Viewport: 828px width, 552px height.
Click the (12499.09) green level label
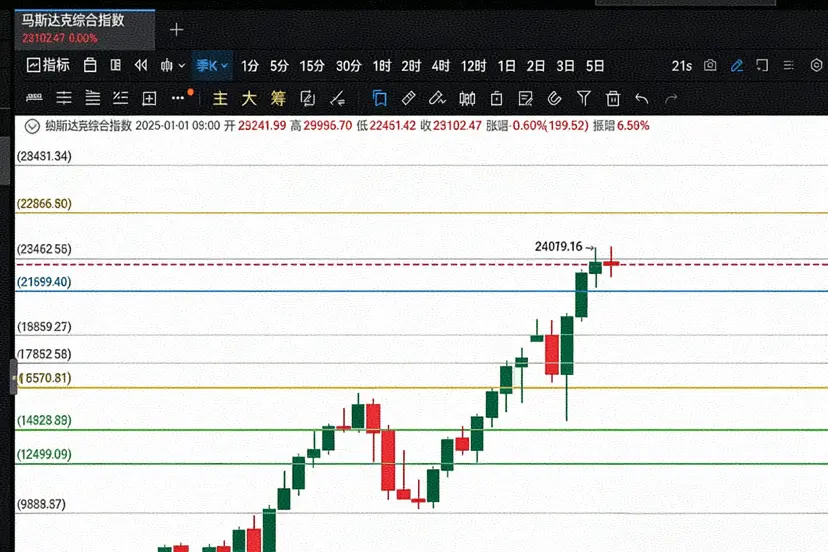[x=44, y=454]
